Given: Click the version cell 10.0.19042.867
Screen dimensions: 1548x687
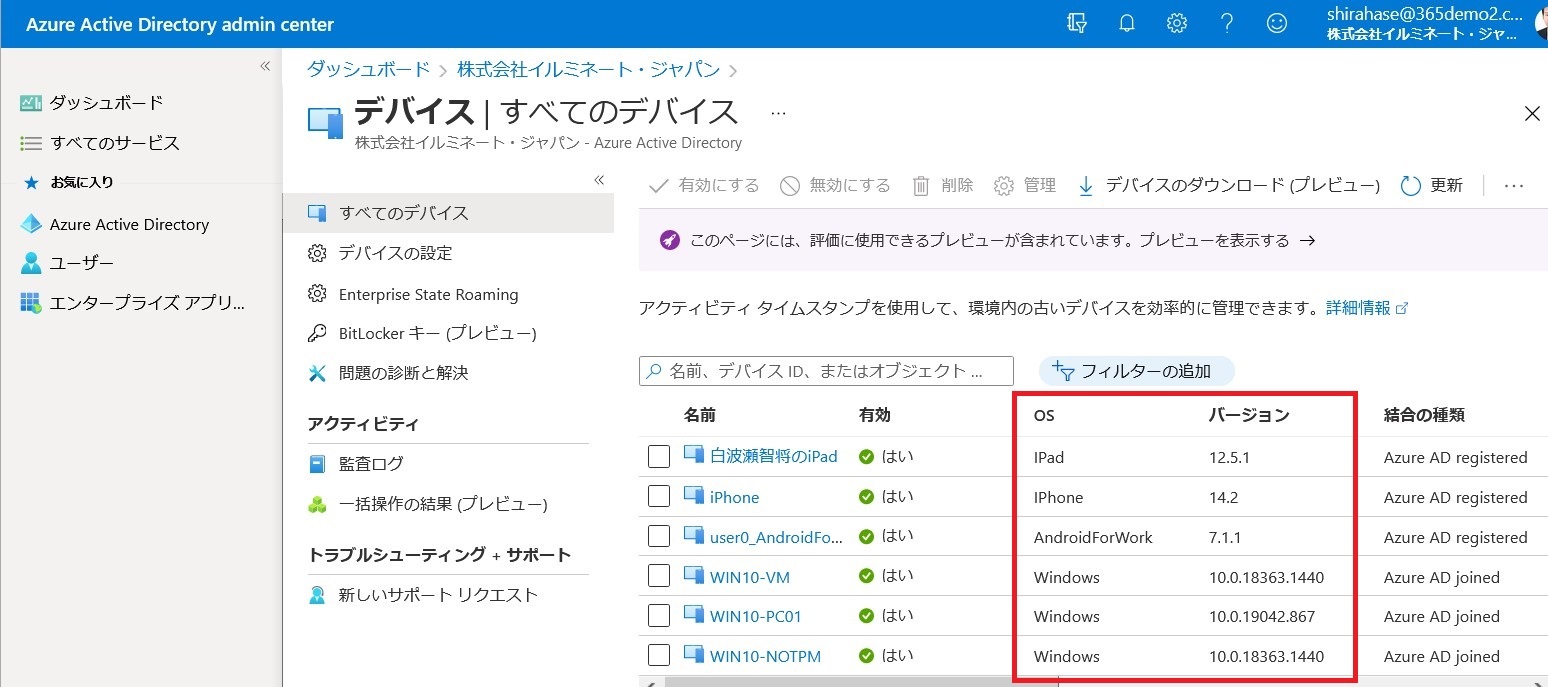Looking at the screenshot, I should click(1262, 616).
